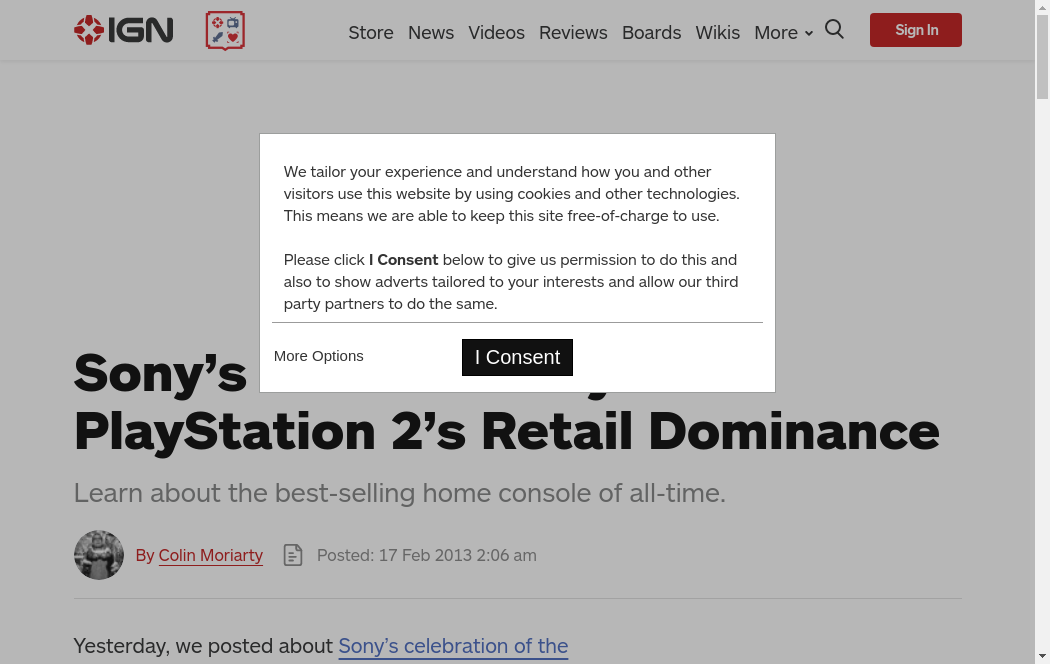
Task: Click the article document icon
Action: coord(292,555)
